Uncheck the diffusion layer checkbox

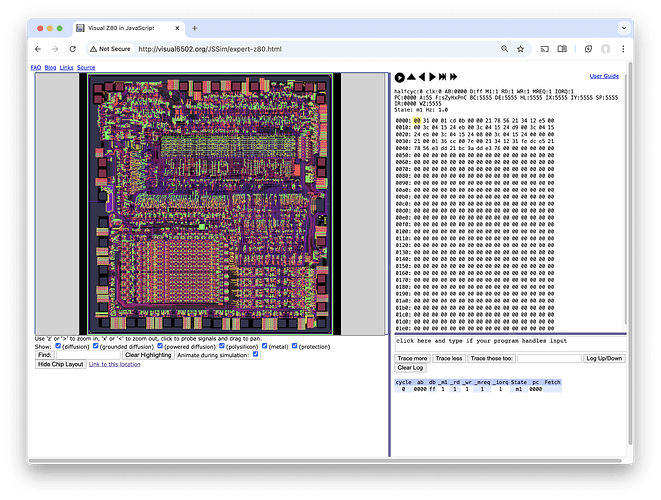tap(58, 346)
